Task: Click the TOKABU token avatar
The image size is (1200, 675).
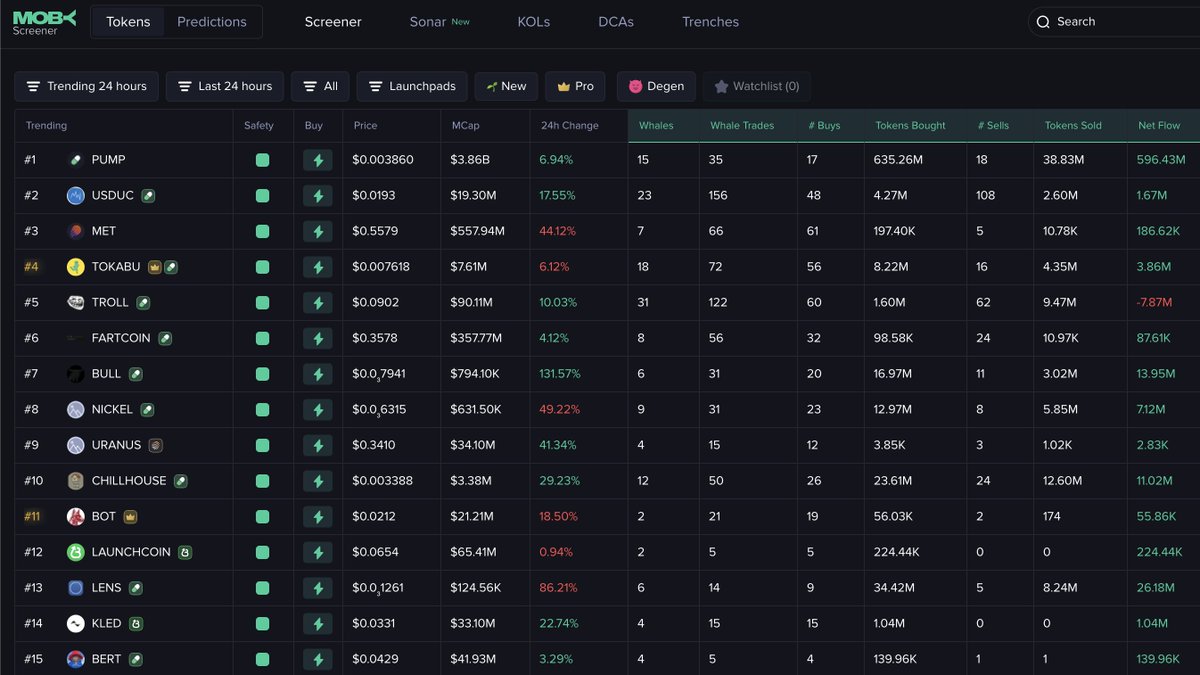Action: (x=75, y=267)
